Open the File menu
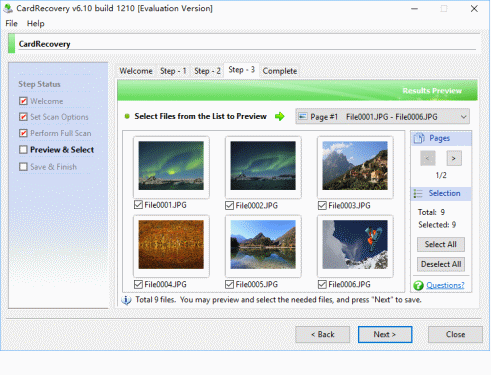 pyautogui.click(x=11, y=24)
